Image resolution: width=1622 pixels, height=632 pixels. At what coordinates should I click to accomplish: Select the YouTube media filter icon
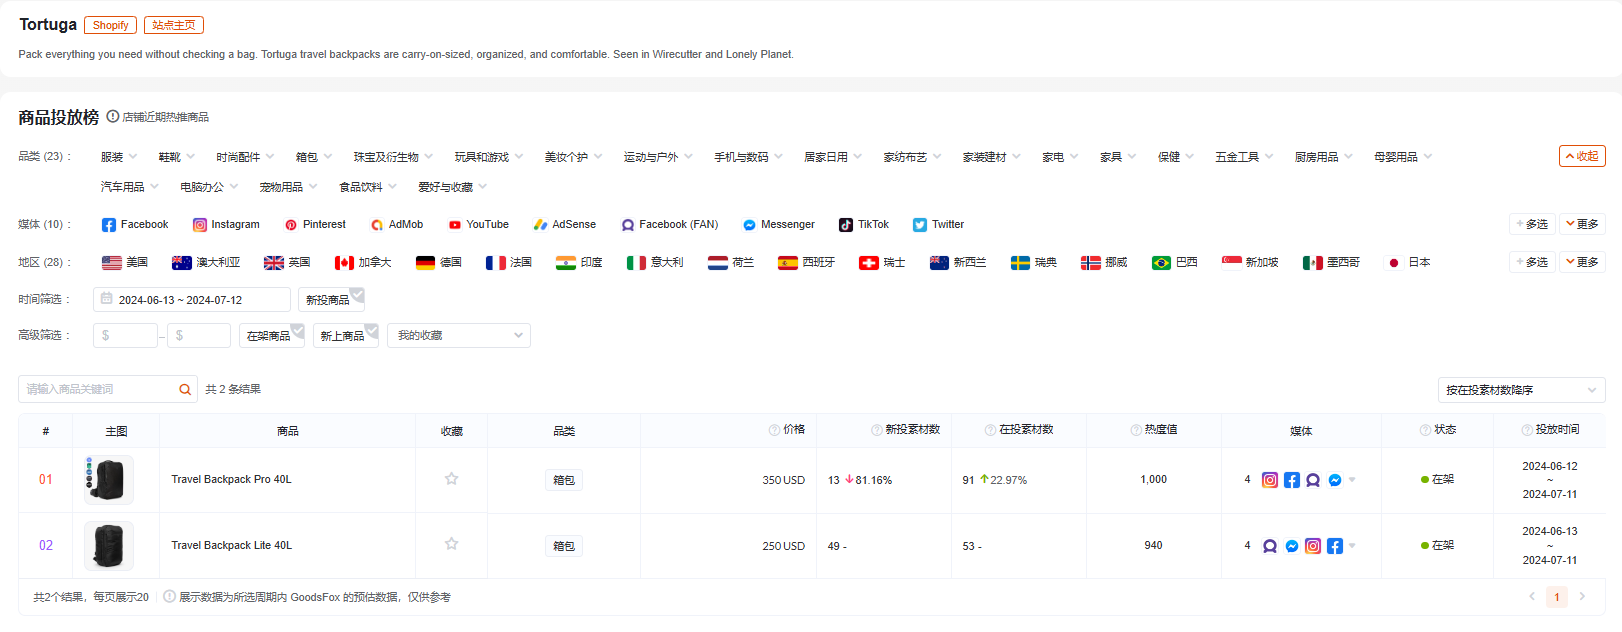tap(455, 225)
